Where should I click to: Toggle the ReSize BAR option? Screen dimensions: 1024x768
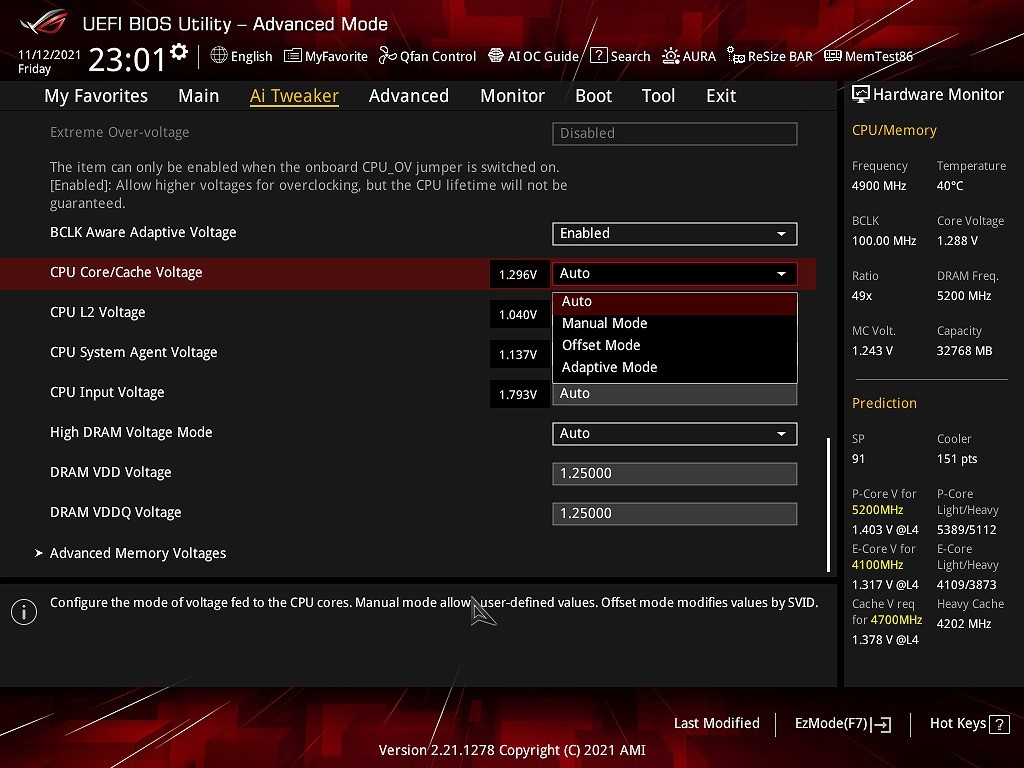pos(769,57)
